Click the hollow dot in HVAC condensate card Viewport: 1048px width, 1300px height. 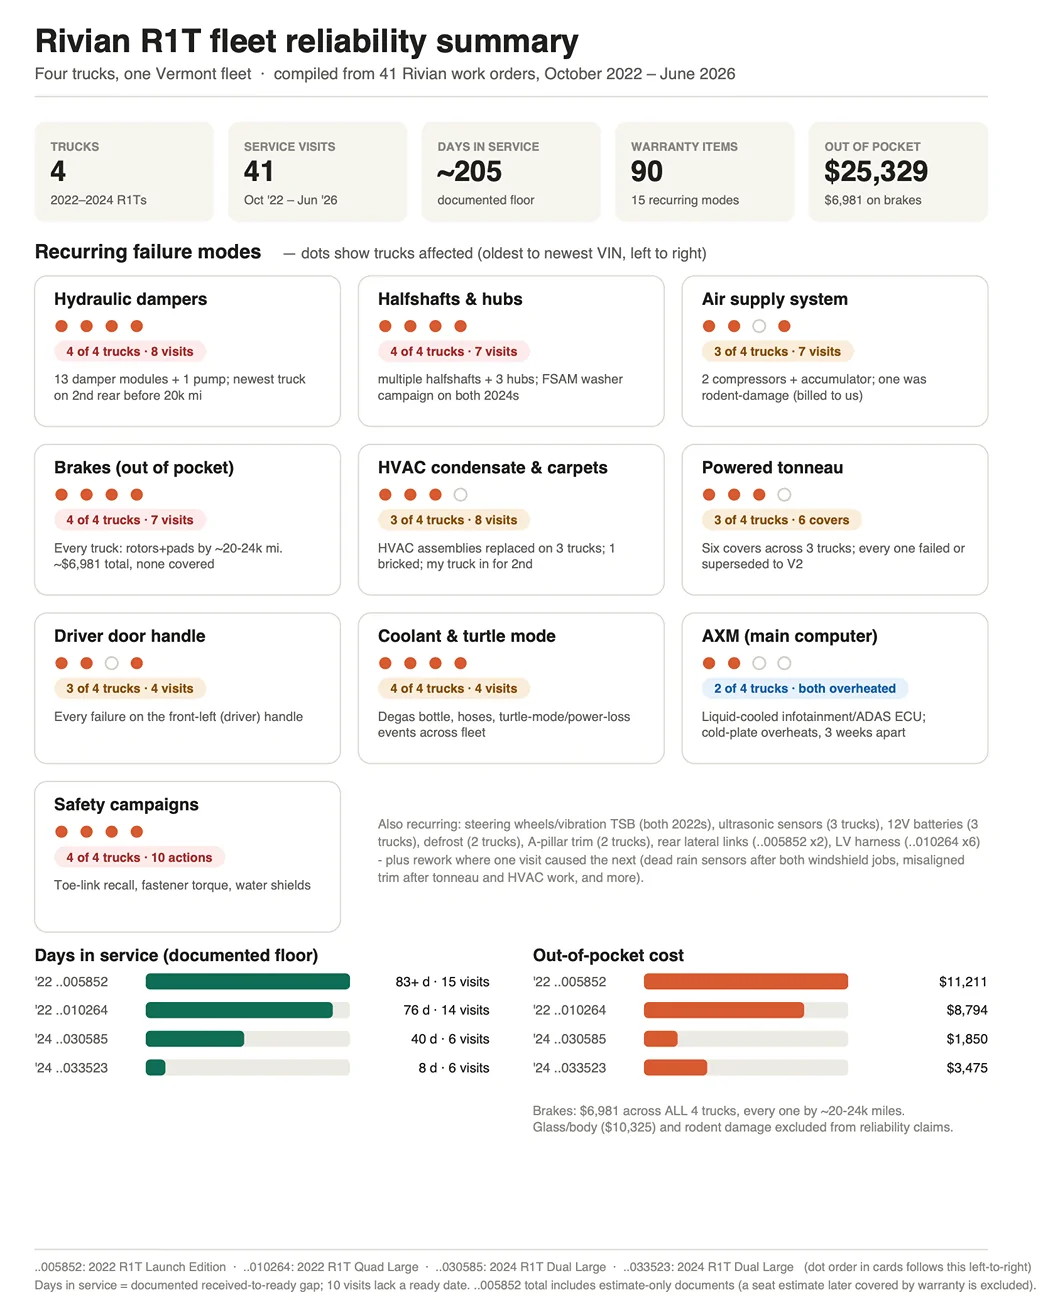(x=460, y=494)
